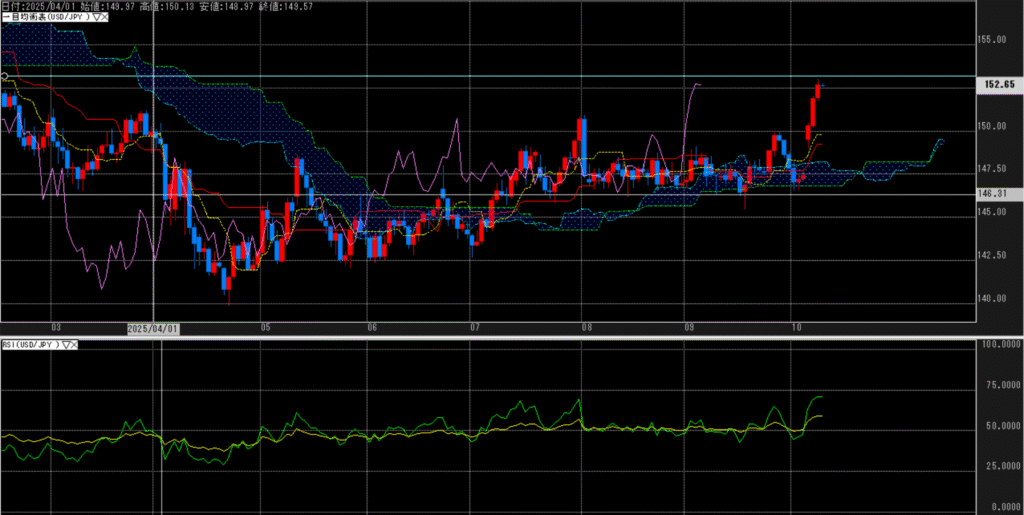Collapse the Ichimoku panel minus icon

(4, 18)
